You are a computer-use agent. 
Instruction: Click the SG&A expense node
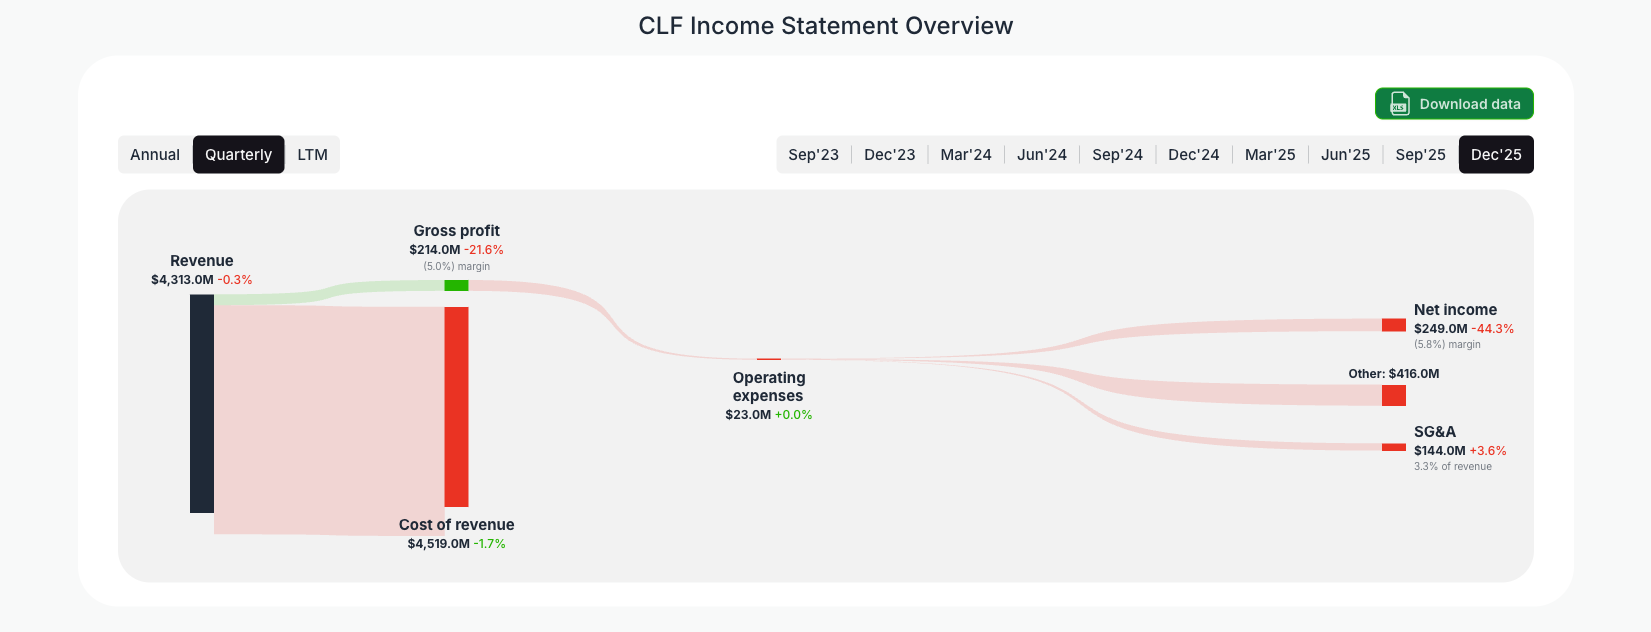coord(1394,447)
